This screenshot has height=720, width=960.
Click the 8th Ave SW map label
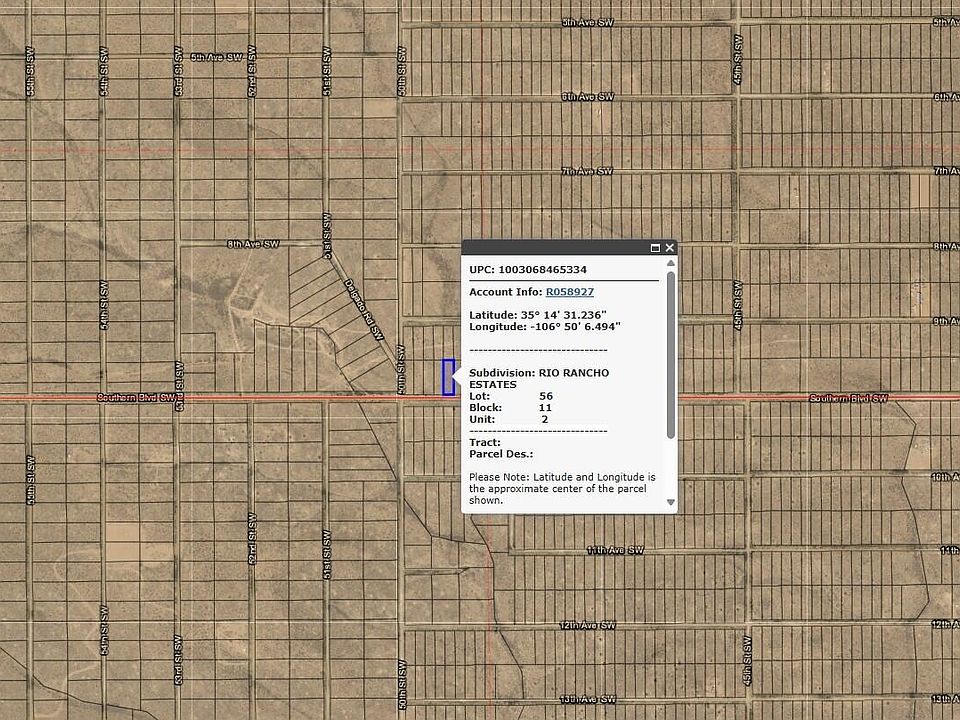[x=253, y=244]
